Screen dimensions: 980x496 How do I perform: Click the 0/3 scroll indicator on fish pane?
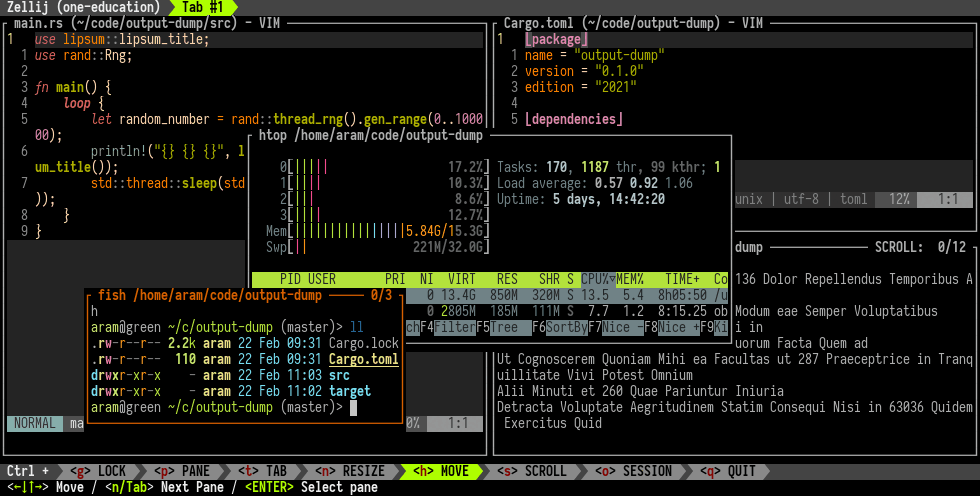tap(381, 295)
